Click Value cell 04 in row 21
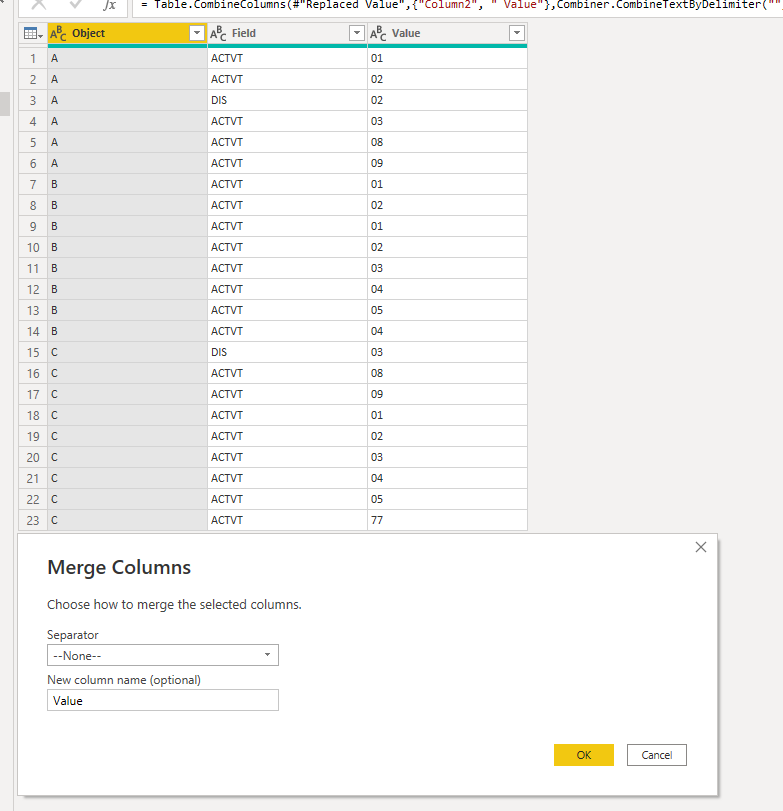 447,478
